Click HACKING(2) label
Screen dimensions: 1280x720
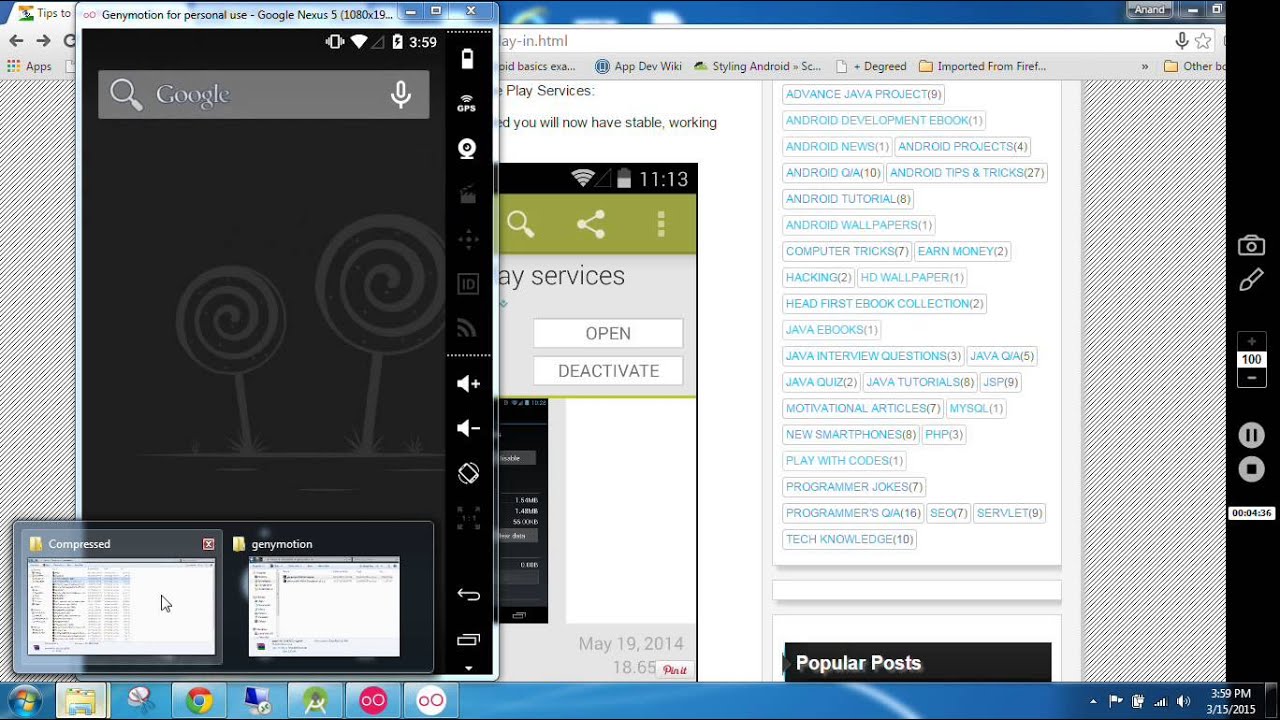818,277
